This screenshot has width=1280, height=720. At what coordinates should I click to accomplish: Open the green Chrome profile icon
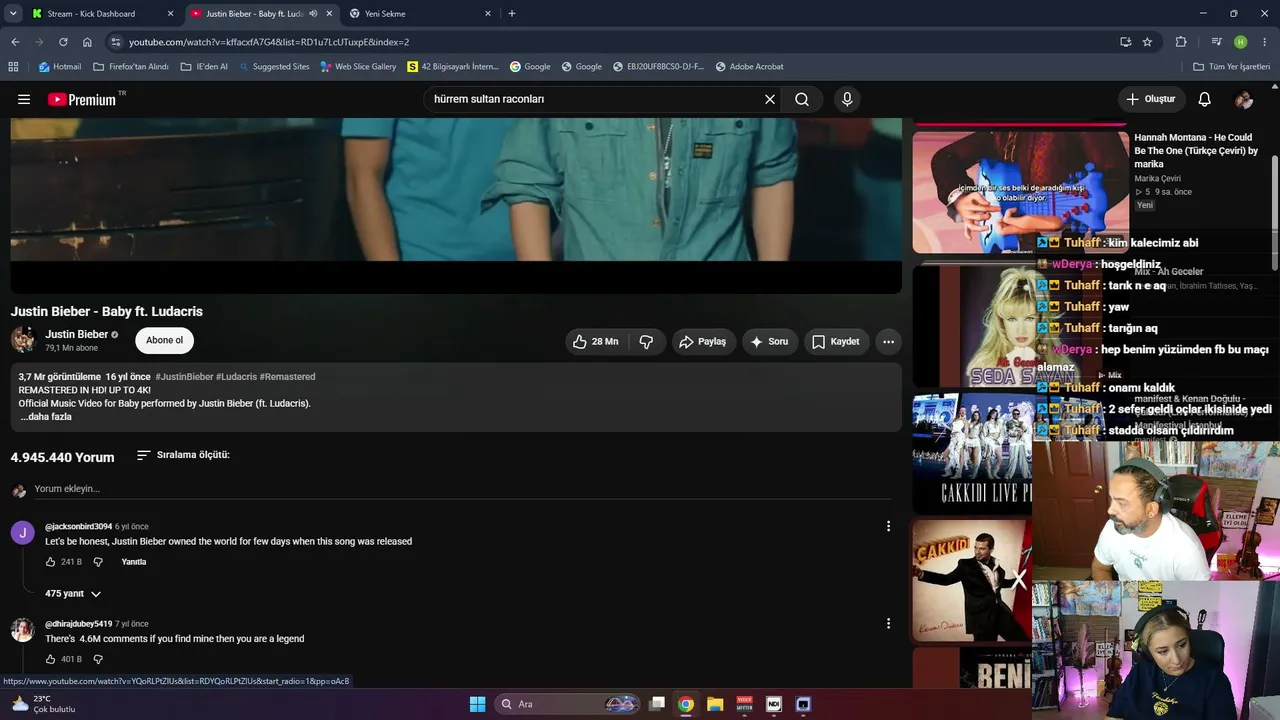(x=1241, y=42)
